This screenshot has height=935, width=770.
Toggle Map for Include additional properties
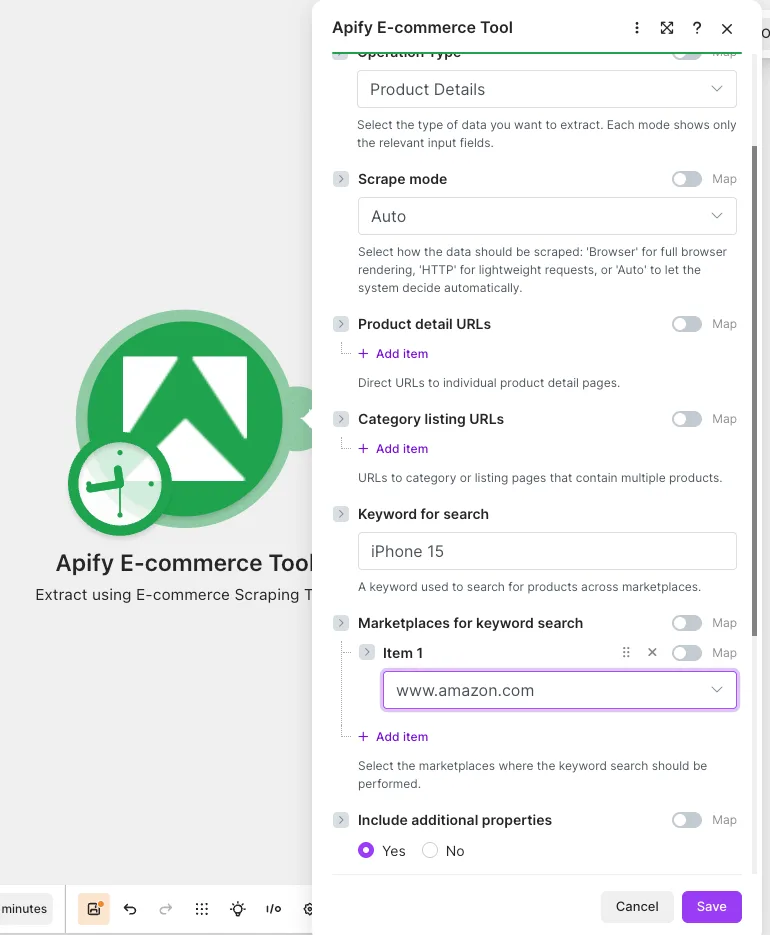coord(686,820)
